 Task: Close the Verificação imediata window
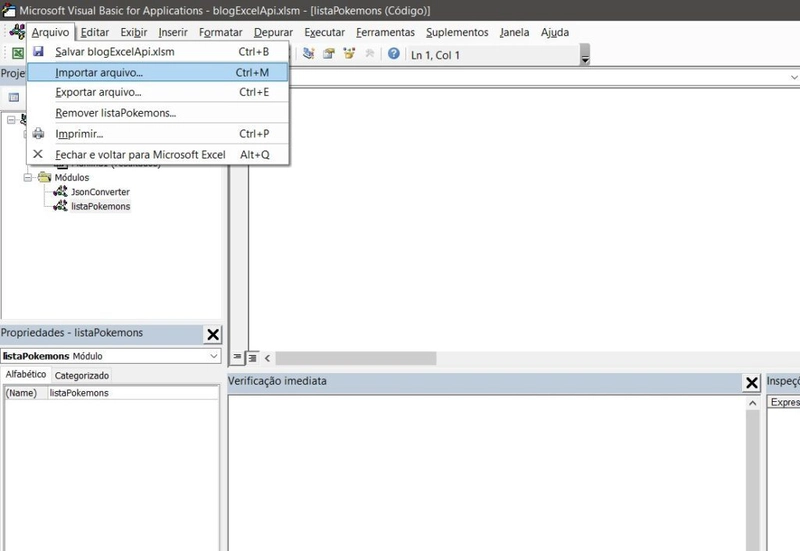point(752,382)
